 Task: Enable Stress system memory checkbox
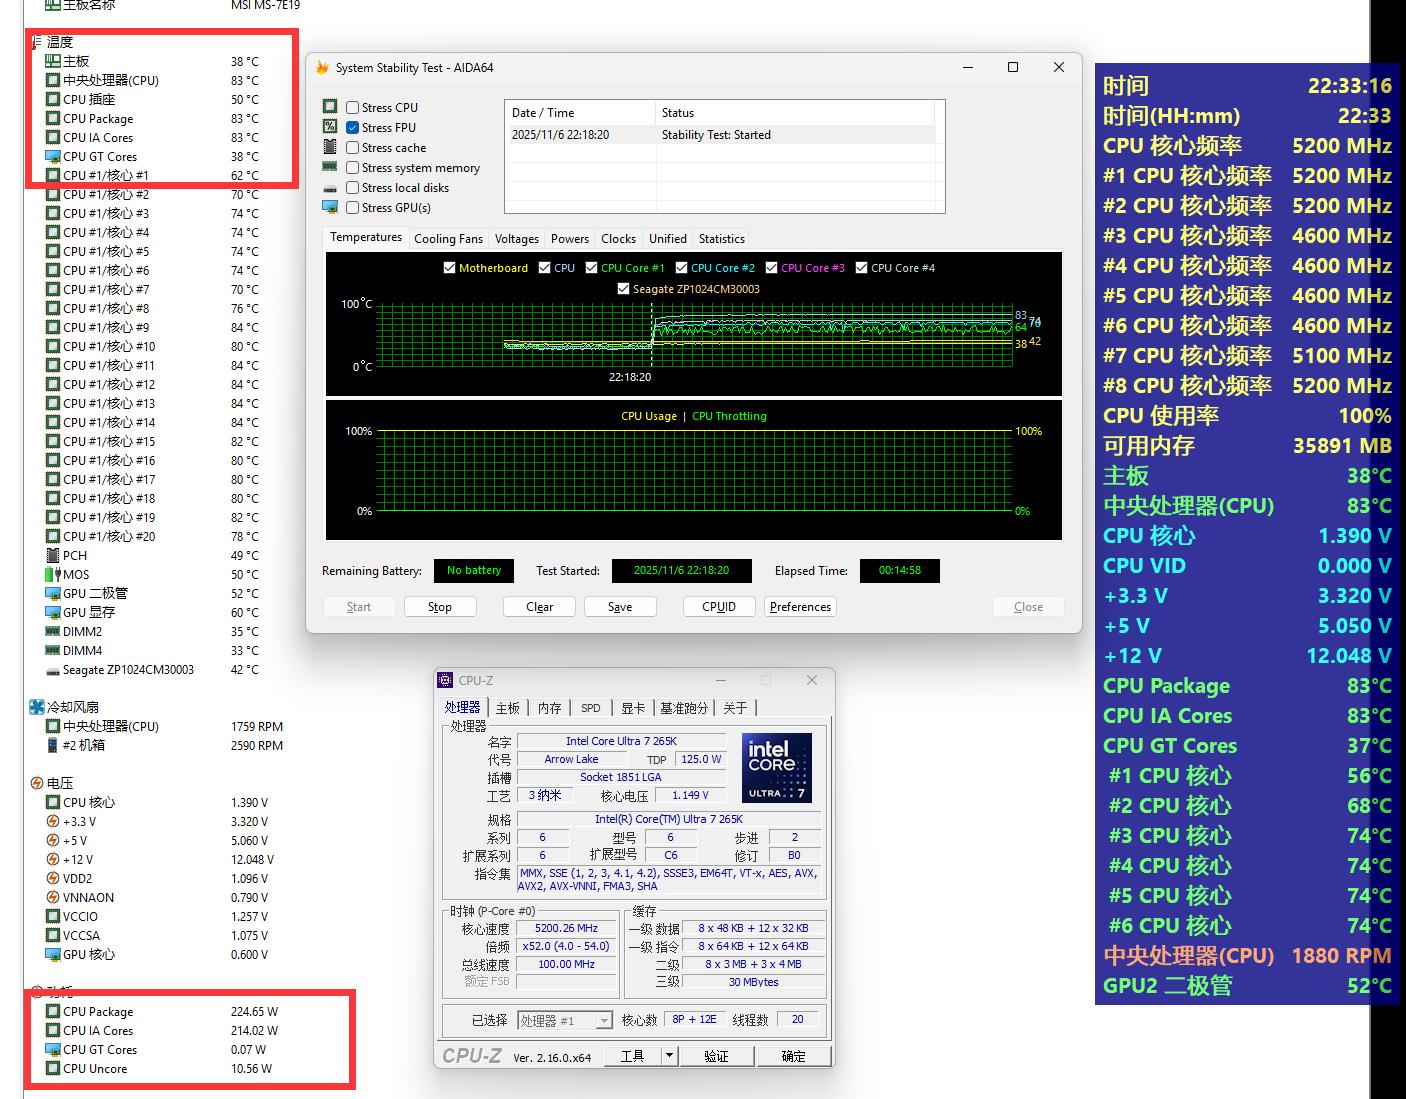pos(353,168)
